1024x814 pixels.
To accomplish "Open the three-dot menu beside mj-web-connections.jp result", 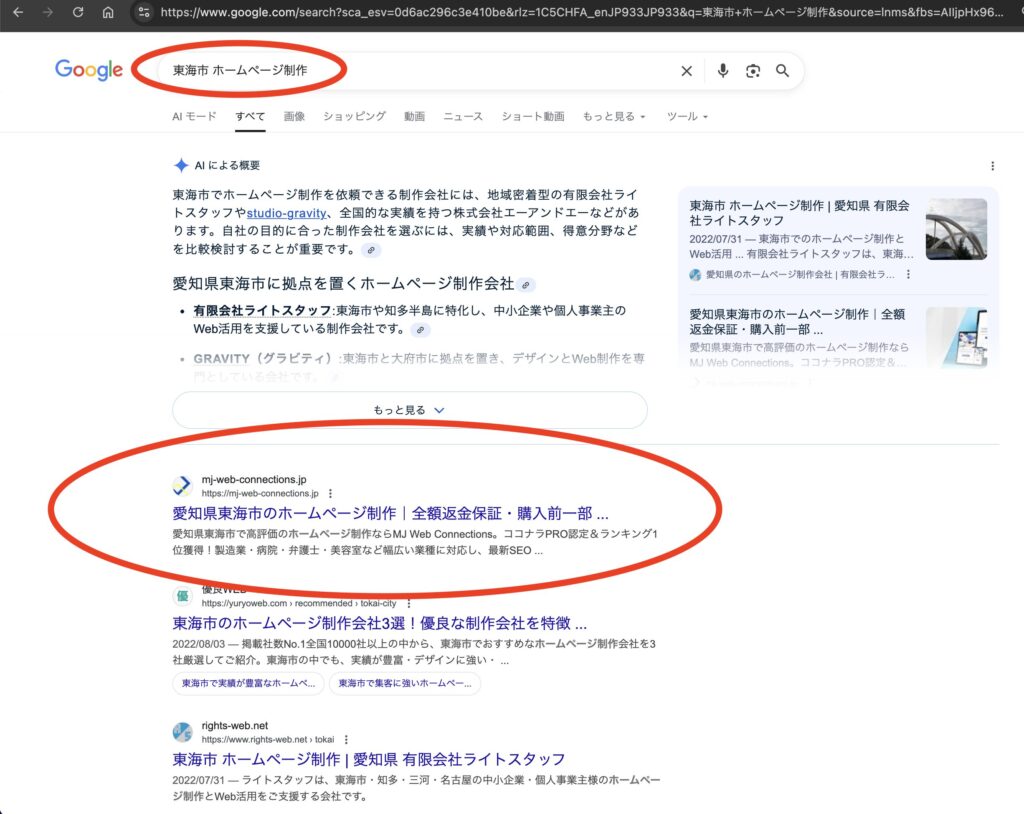I will 331,493.
